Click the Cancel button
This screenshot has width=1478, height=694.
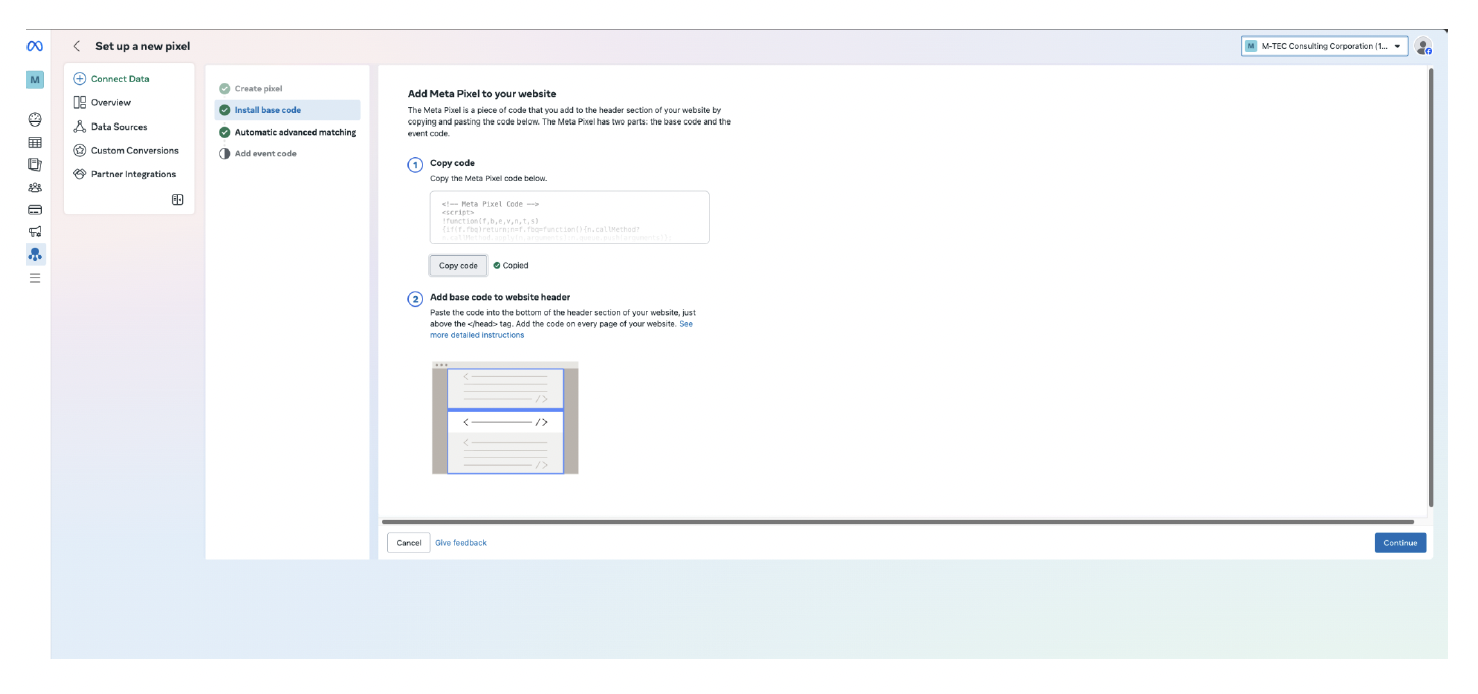(408, 542)
